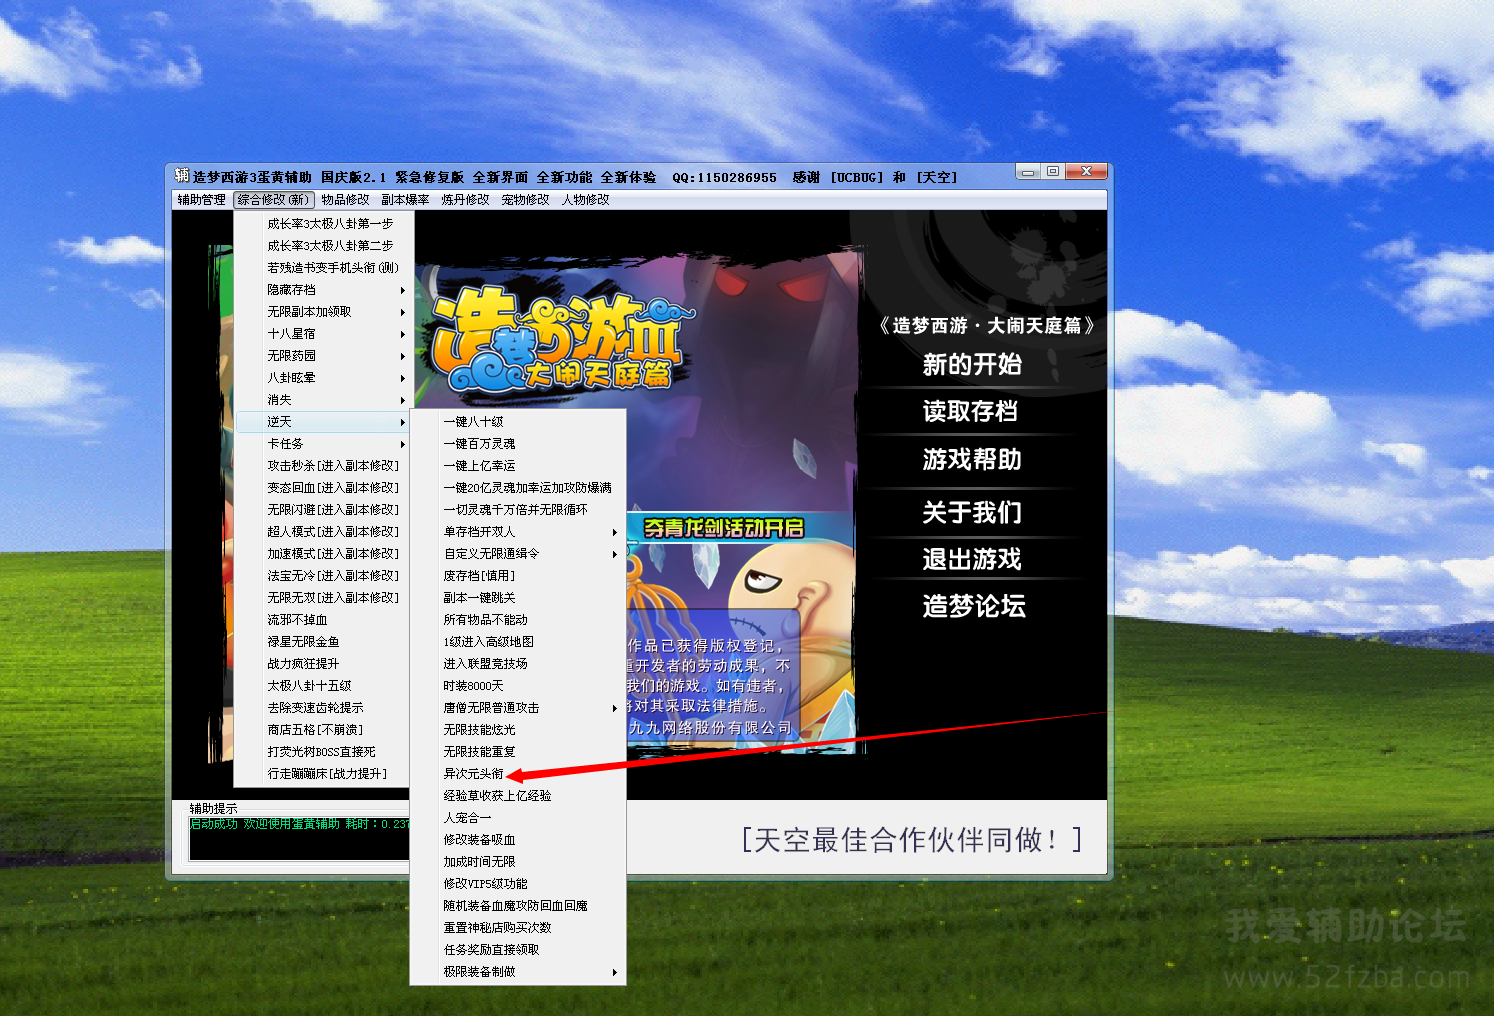Choose 若残造书变手机头衔(测) entry

click(x=322, y=268)
